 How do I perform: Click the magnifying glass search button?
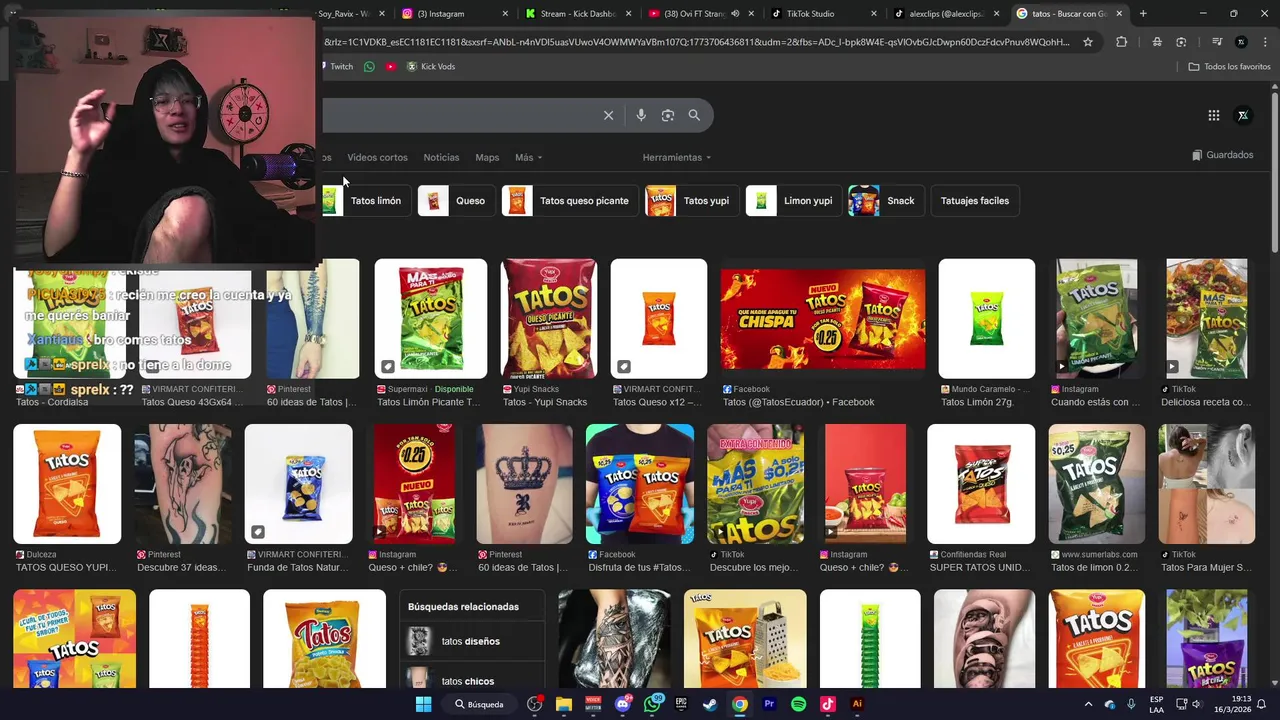coord(694,115)
